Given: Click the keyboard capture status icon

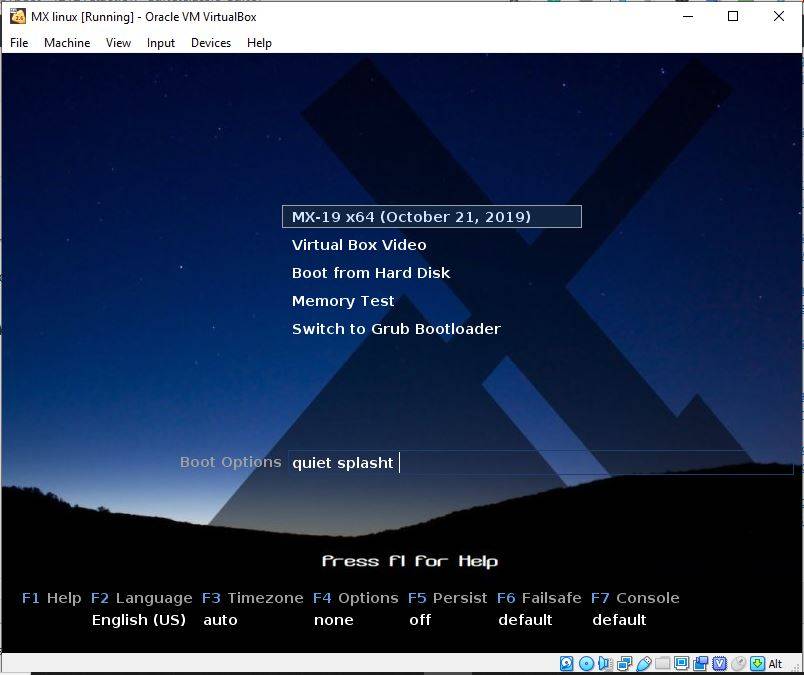Looking at the screenshot, I should pyautogui.click(x=756, y=663).
